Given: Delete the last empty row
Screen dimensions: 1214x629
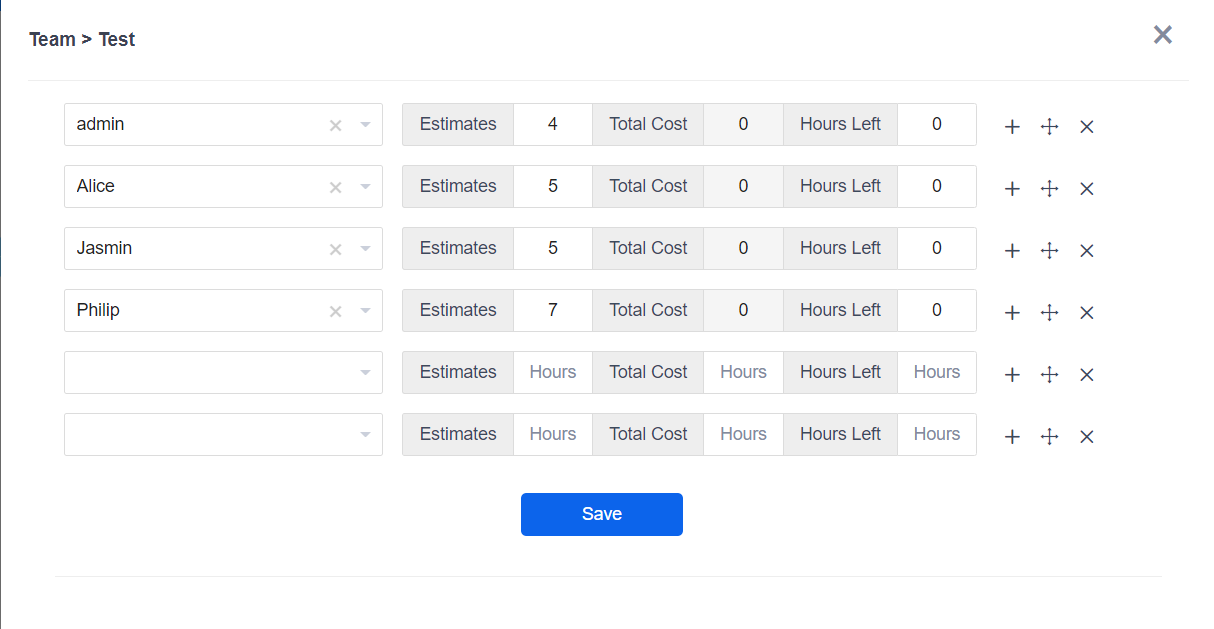Looking at the screenshot, I should point(1087,437).
